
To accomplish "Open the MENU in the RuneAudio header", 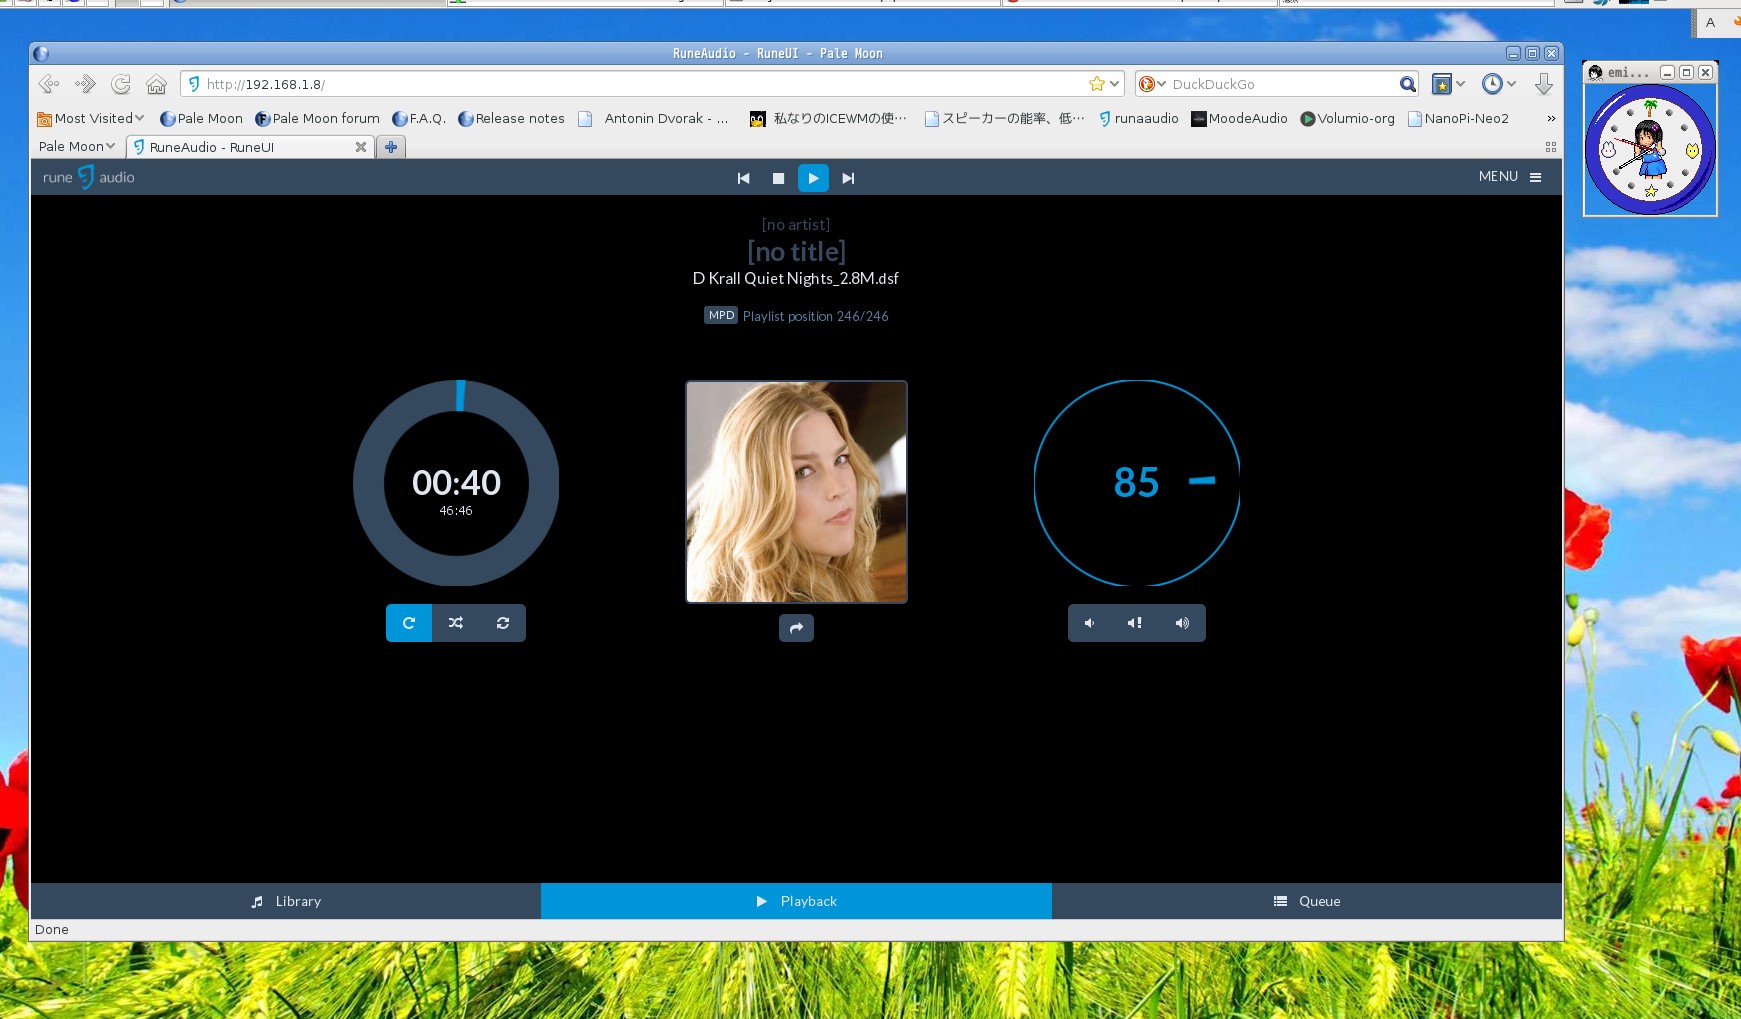I will [1510, 177].
